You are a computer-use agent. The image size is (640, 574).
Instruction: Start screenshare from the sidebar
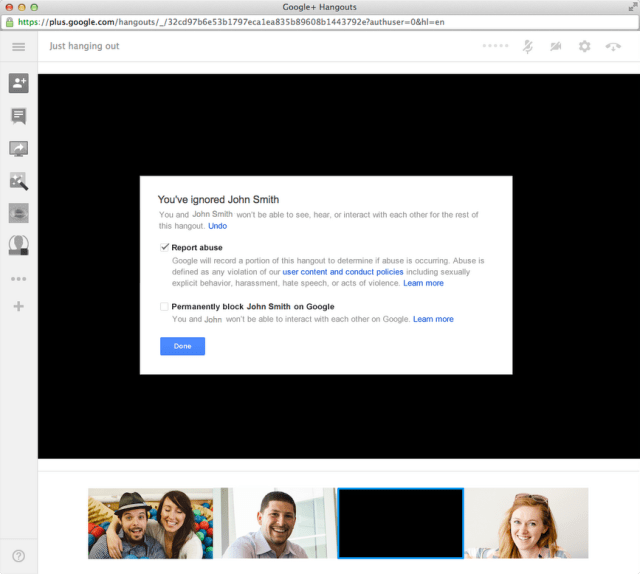(18, 149)
